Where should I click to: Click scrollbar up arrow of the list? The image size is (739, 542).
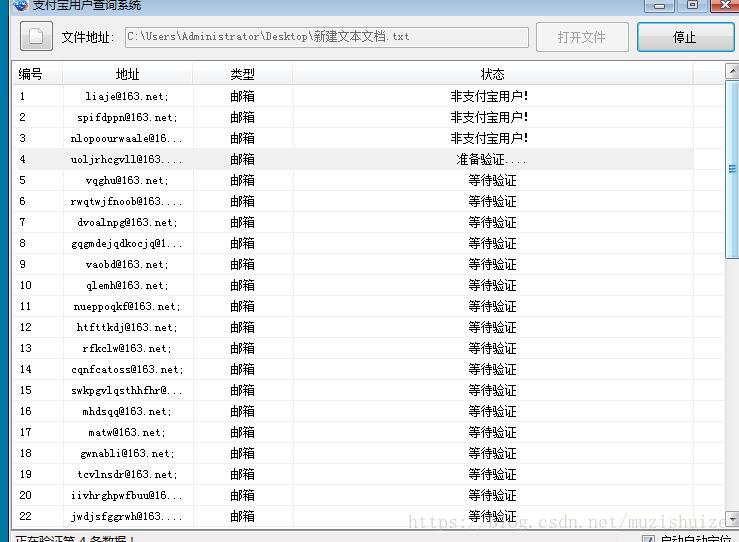[x=732, y=71]
